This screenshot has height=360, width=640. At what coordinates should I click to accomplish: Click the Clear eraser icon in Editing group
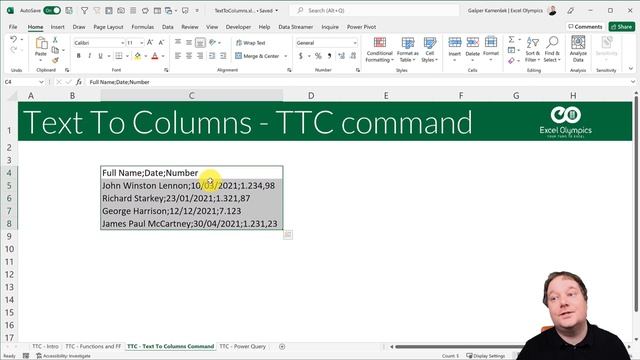coord(511,60)
